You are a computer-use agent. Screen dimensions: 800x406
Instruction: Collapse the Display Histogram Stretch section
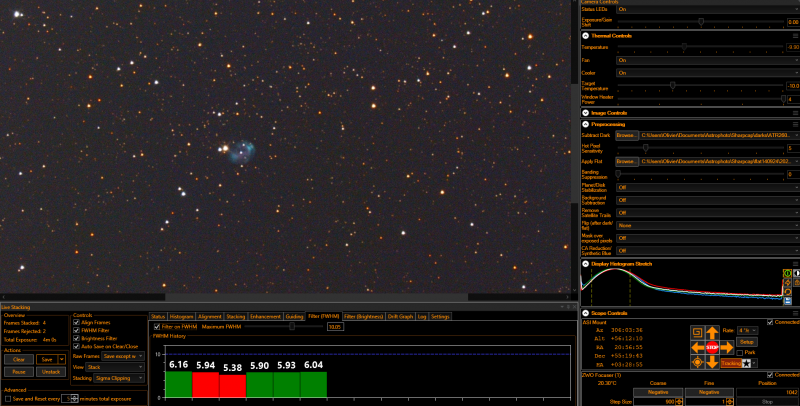click(x=586, y=264)
